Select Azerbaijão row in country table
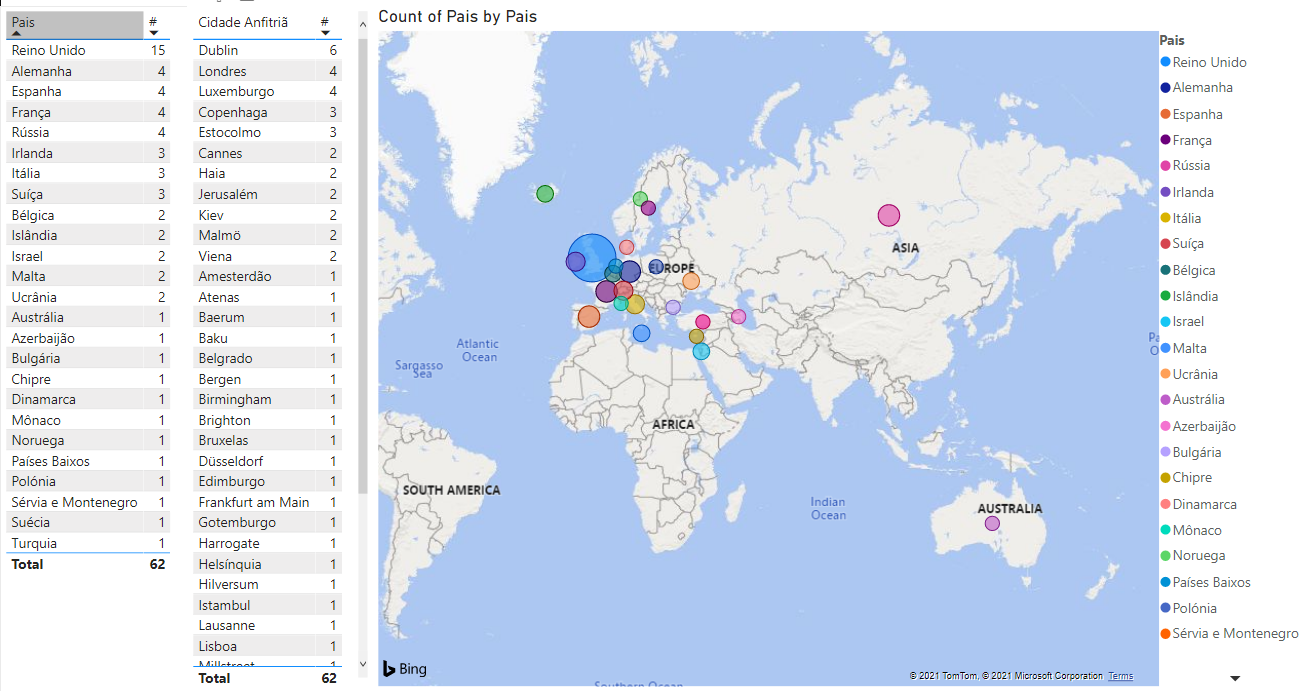1309x691 pixels. pos(88,338)
